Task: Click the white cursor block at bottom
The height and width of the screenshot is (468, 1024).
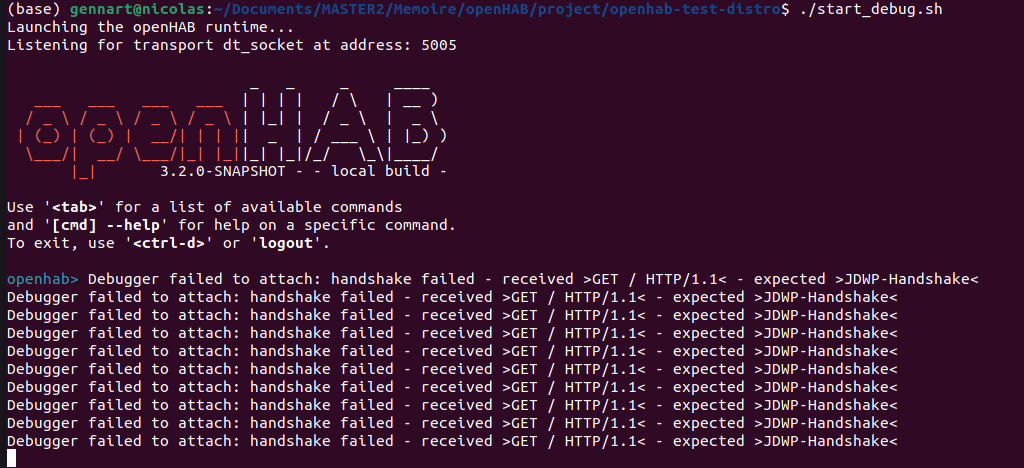Action: pos(11,459)
